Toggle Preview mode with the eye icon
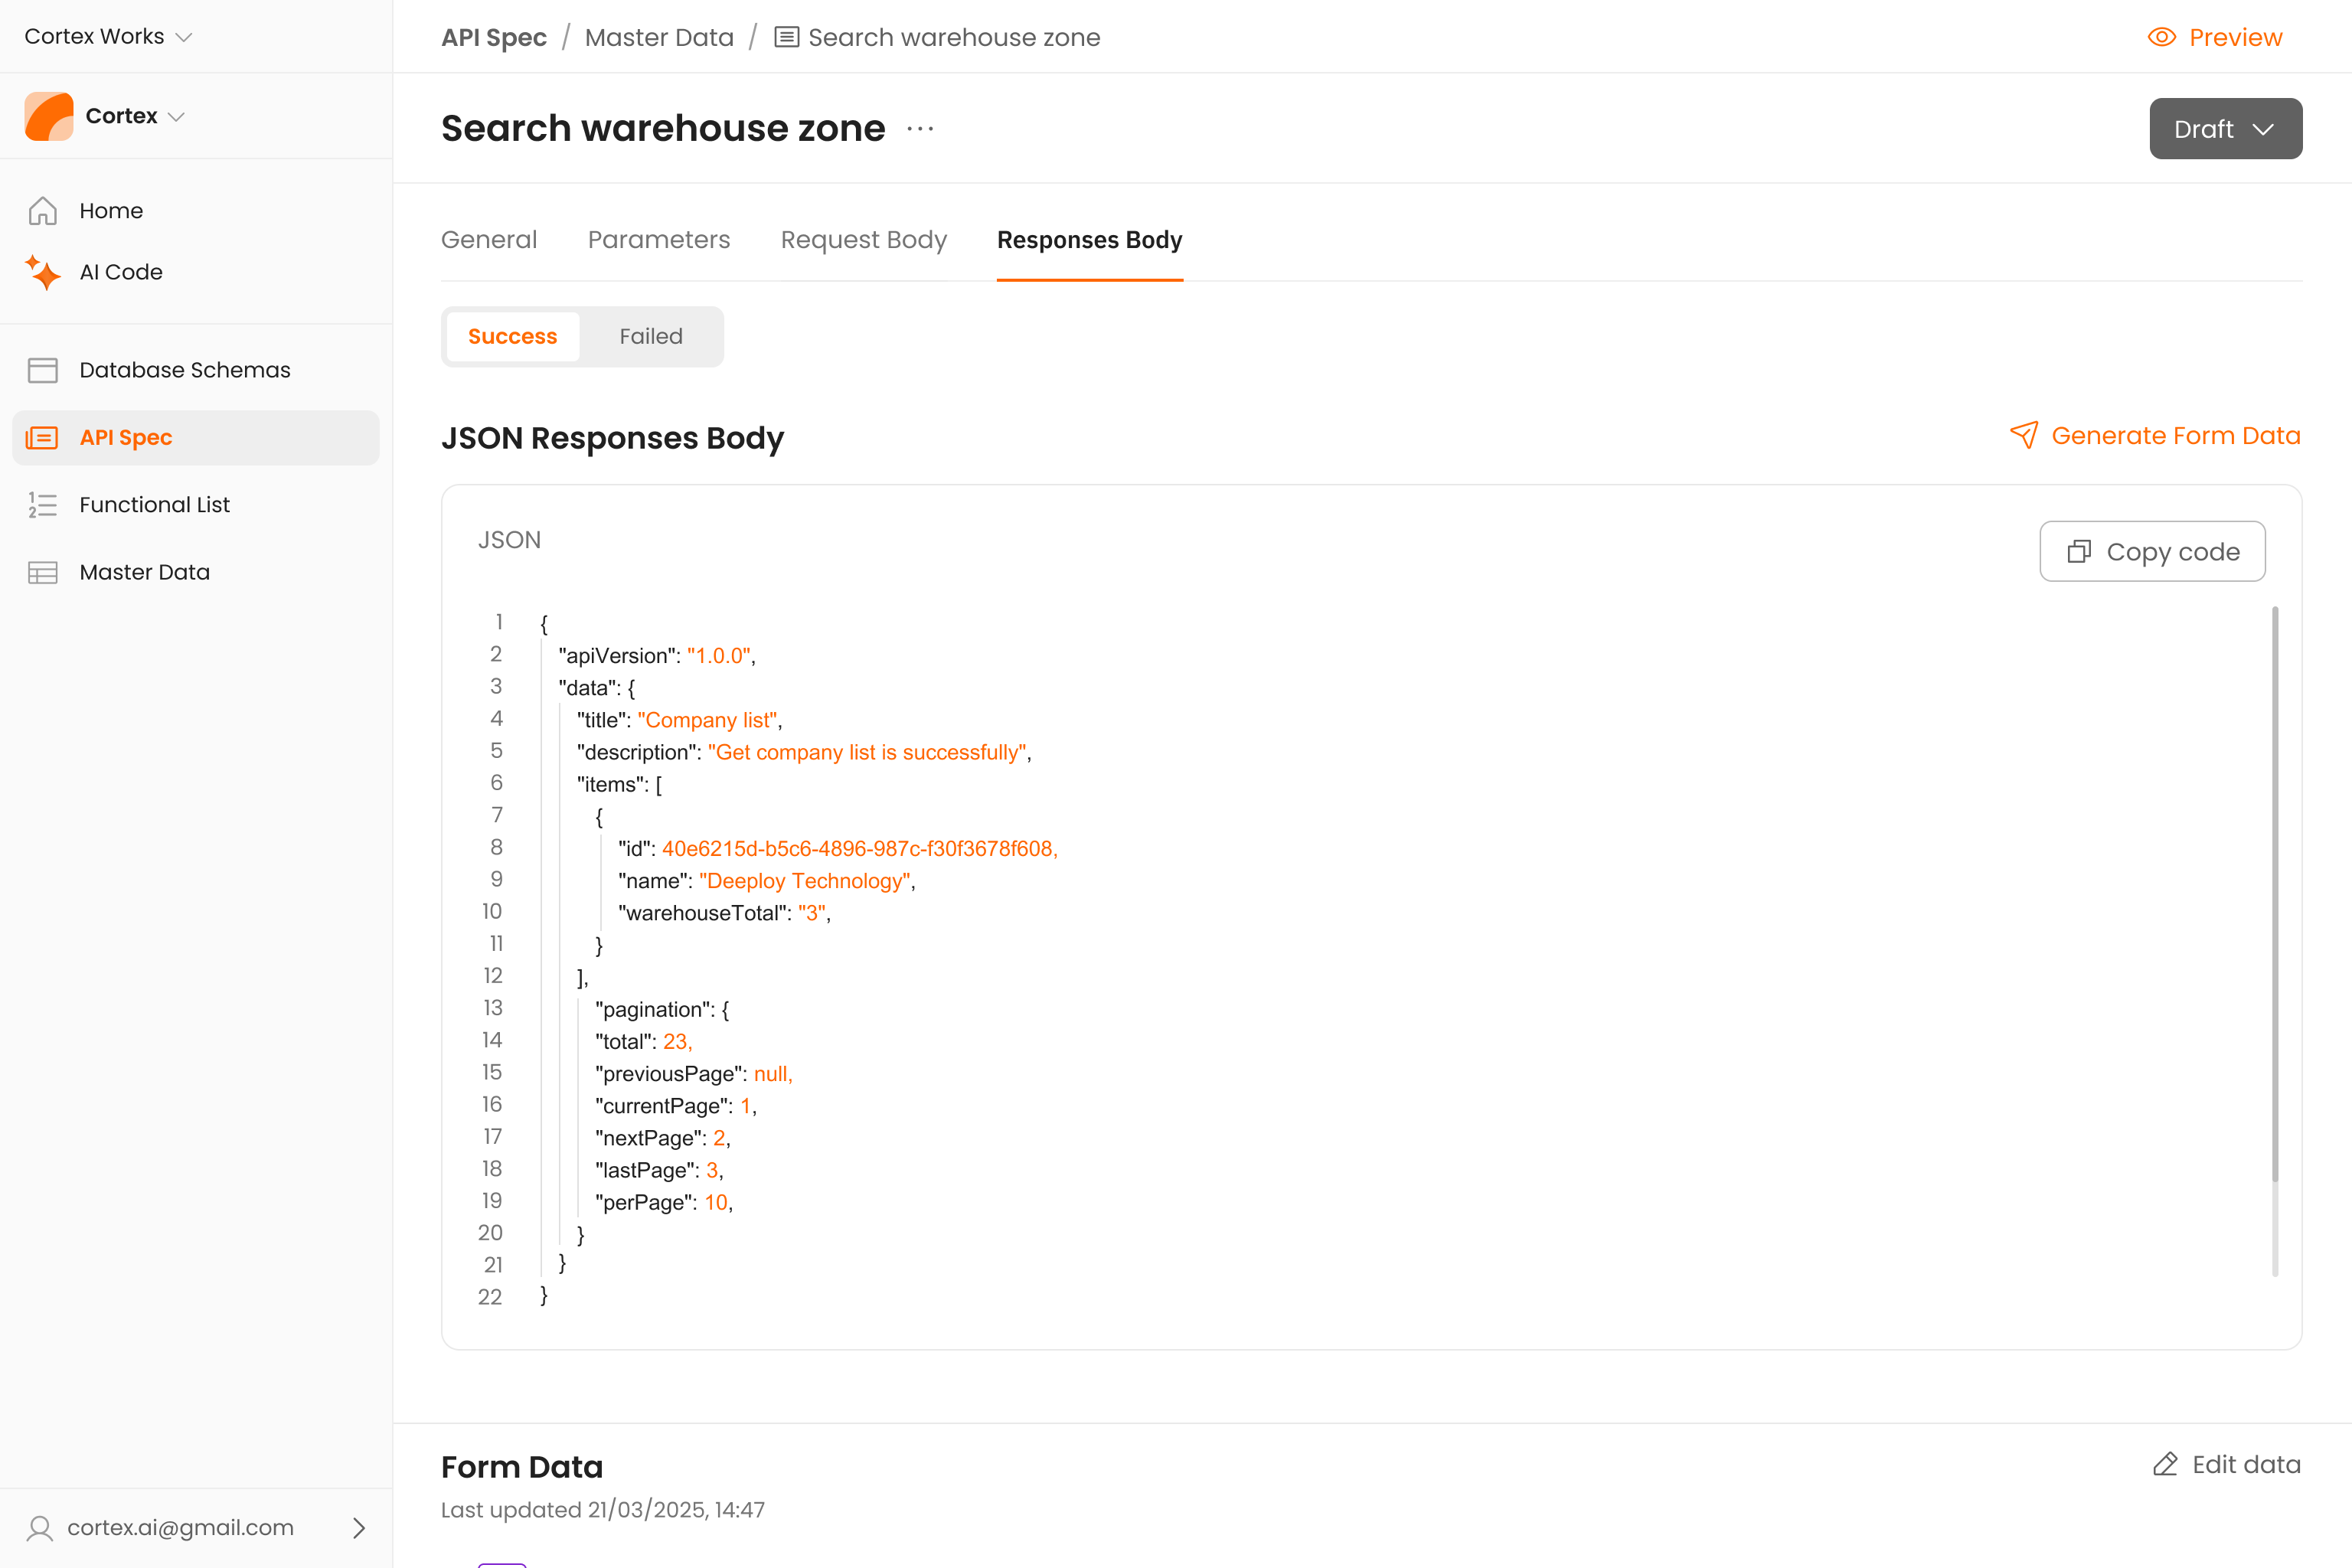This screenshot has height=1568, width=2352. 2161,37
